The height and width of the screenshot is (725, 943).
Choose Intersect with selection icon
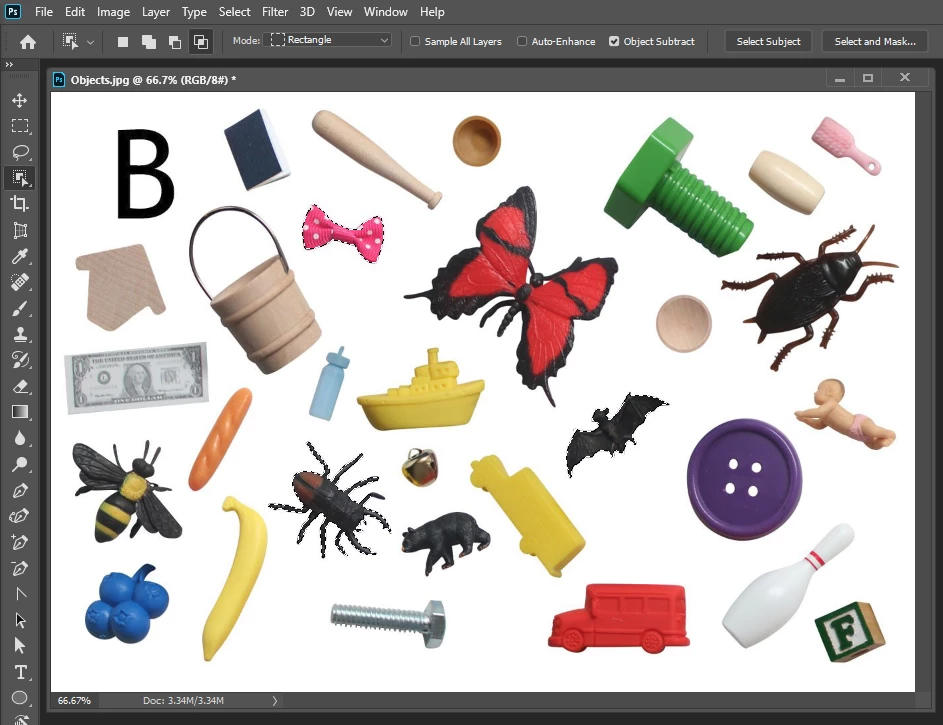coord(200,41)
